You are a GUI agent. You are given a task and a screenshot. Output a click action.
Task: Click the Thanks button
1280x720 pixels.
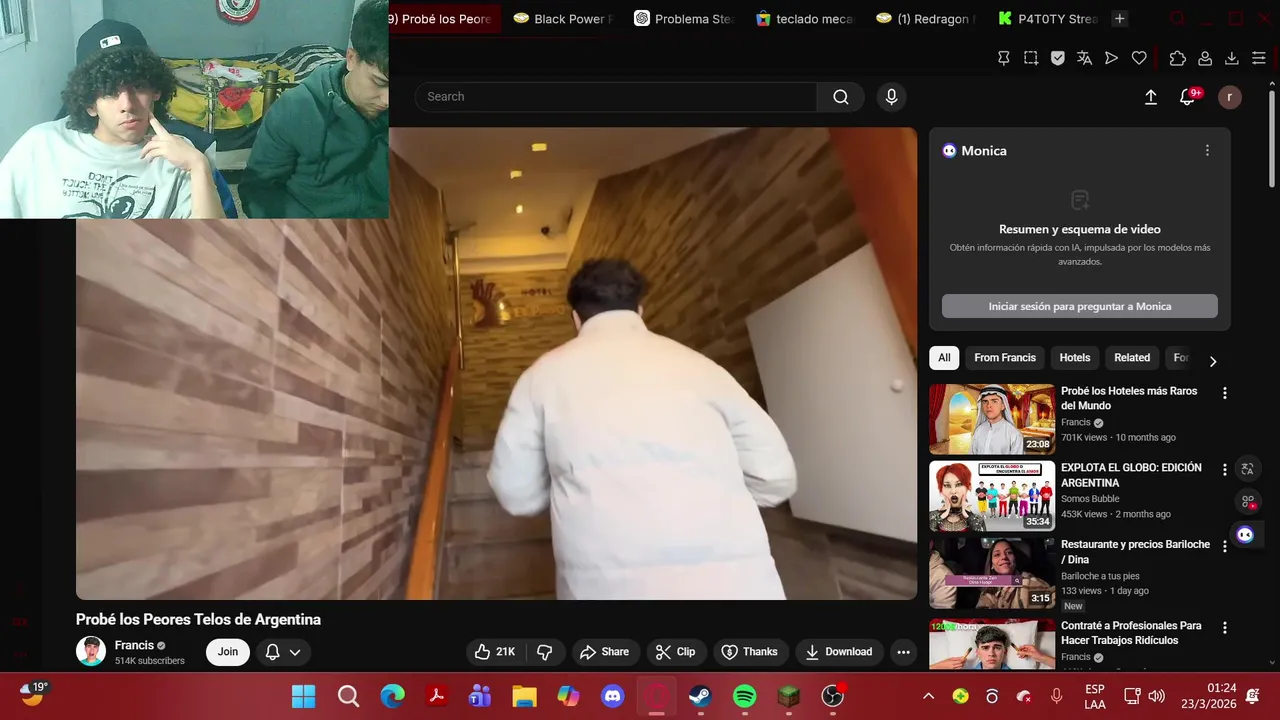click(x=750, y=652)
